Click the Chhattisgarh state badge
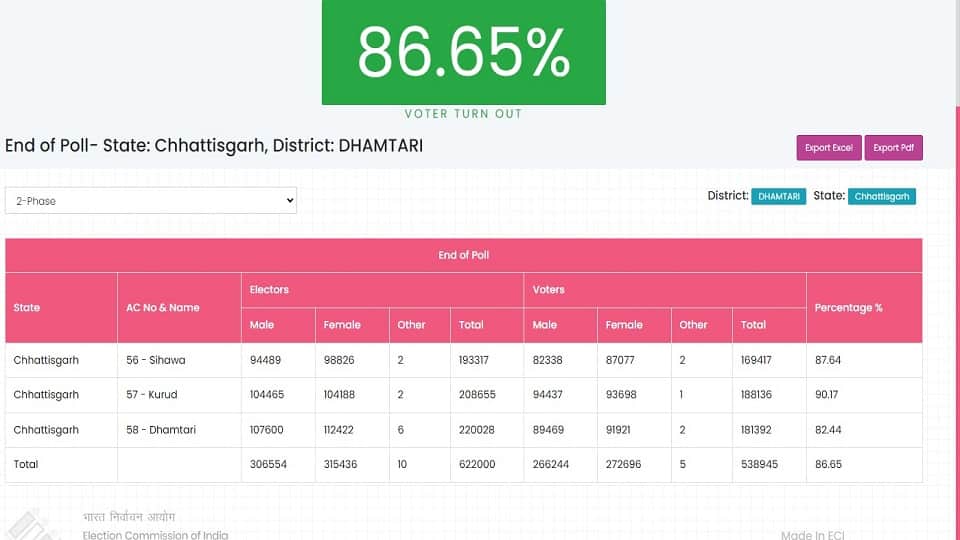The height and width of the screenshot is (540, 960). pos(882,197)
